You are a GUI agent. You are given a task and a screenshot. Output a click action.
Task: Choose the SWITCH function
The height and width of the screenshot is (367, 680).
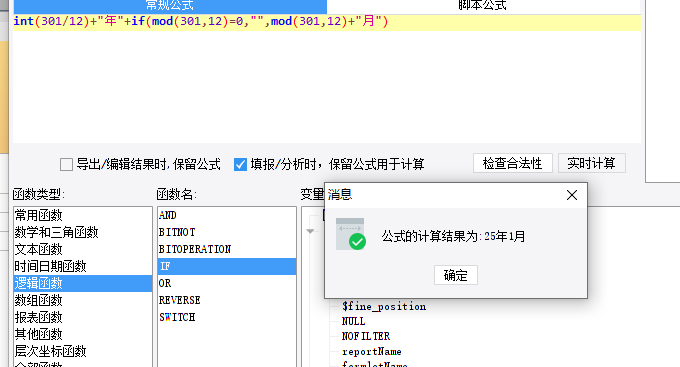227,317
